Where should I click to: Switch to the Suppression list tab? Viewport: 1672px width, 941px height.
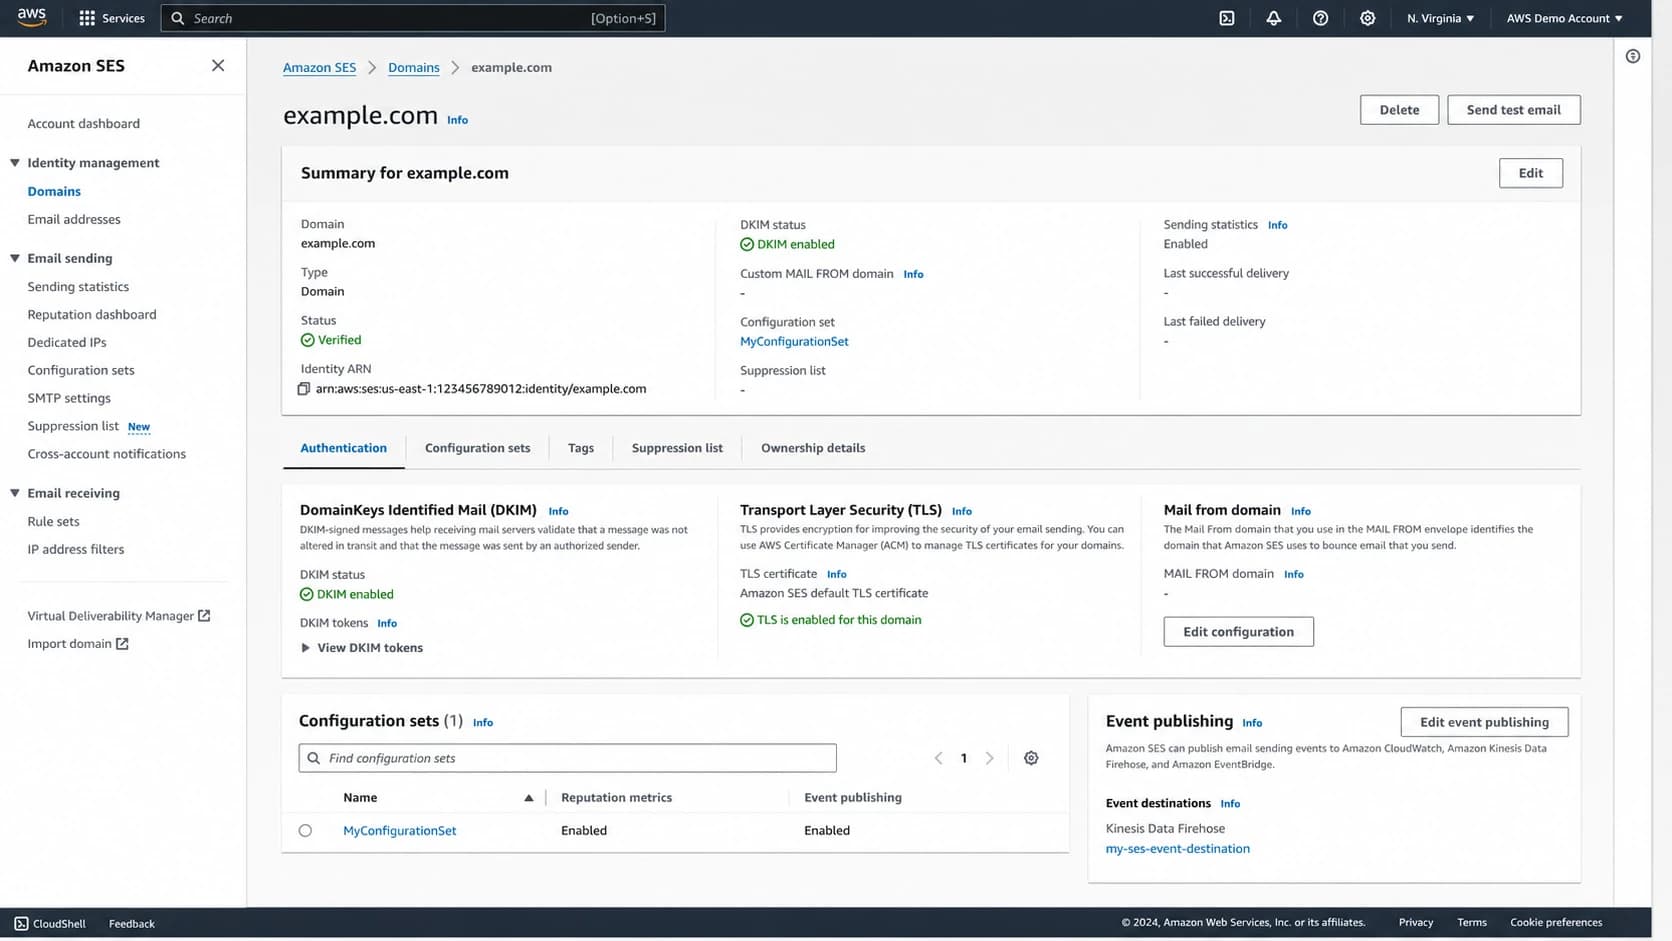click(677, 448)
